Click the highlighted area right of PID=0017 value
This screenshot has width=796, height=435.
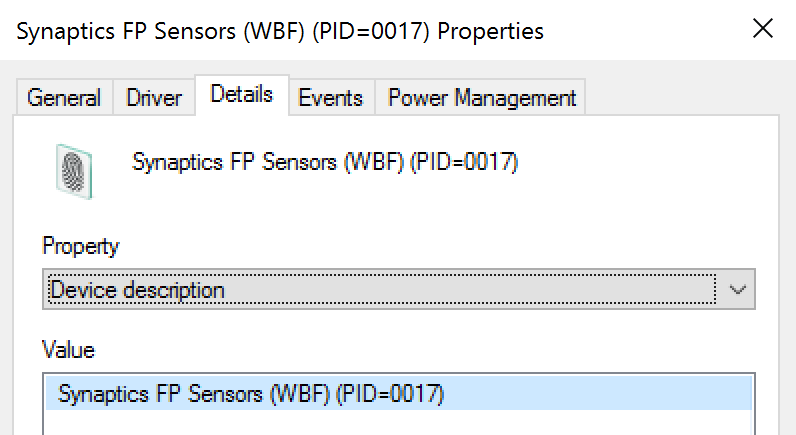600,394
